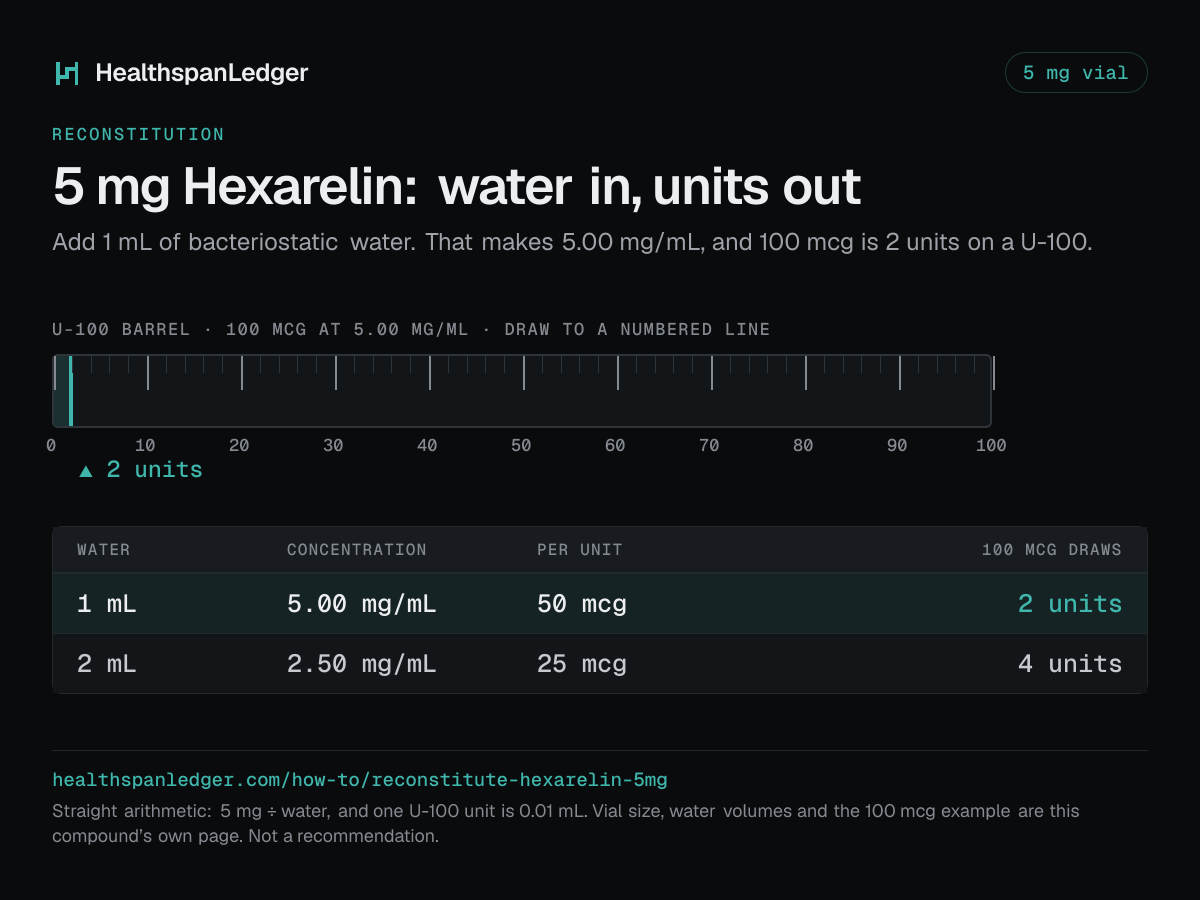Click the HealthspanLedger brand name

[x=202, y=73]
